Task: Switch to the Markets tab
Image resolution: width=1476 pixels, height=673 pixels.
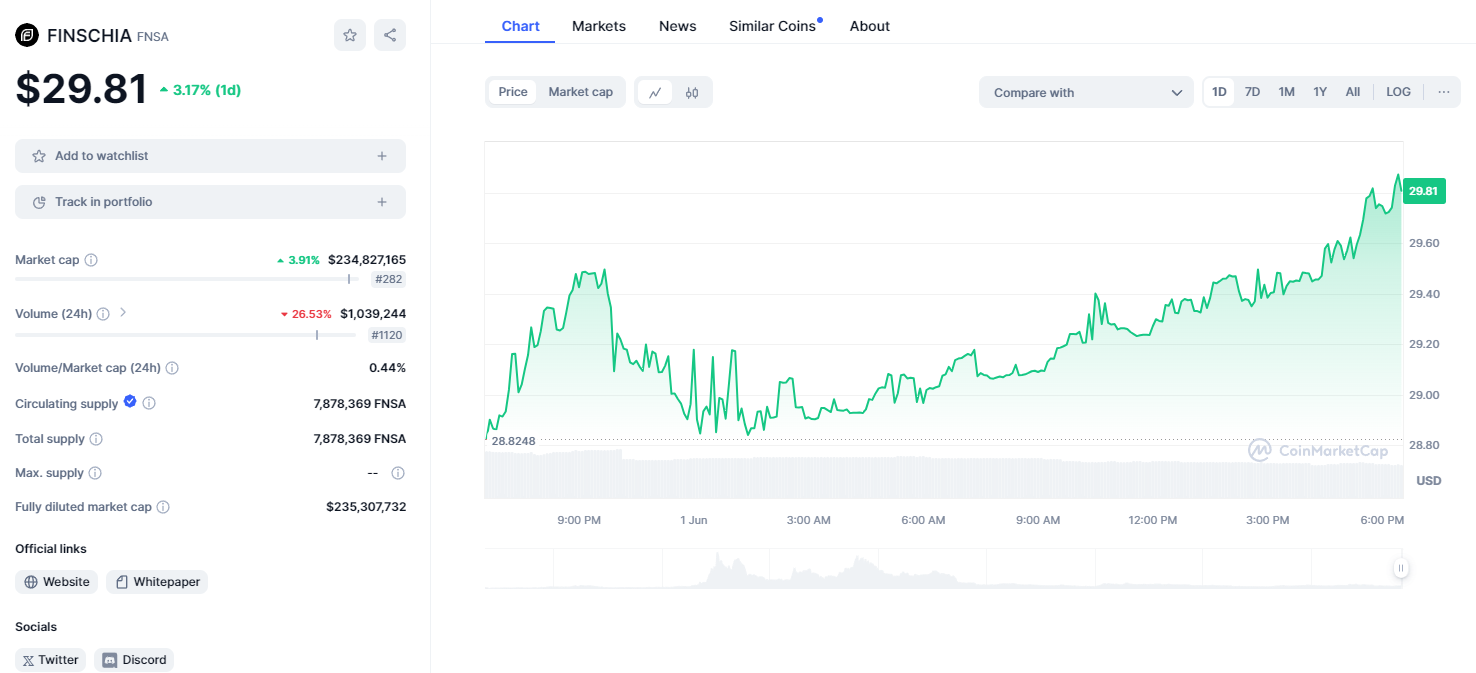Action: (x=599, y=26)
